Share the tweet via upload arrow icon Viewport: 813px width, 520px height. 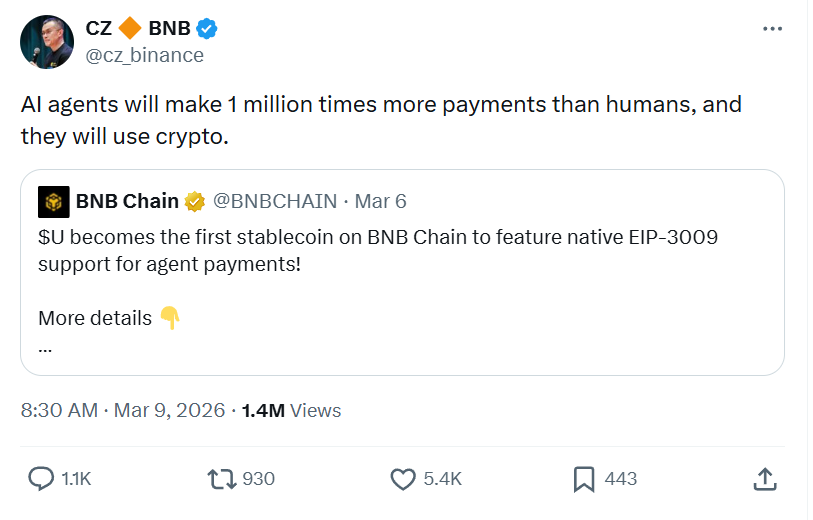(x=764, y=479)
